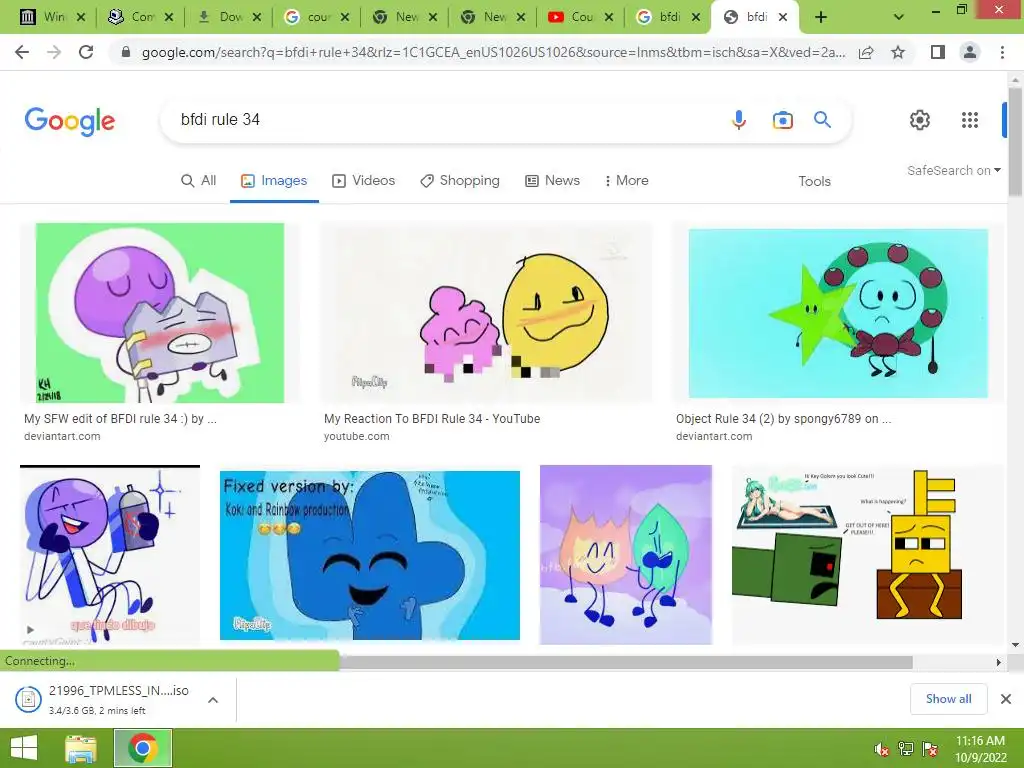Screen dimensions: 1024x768
Task: Click the muted volume tray icon
Action: click(882, 749)
